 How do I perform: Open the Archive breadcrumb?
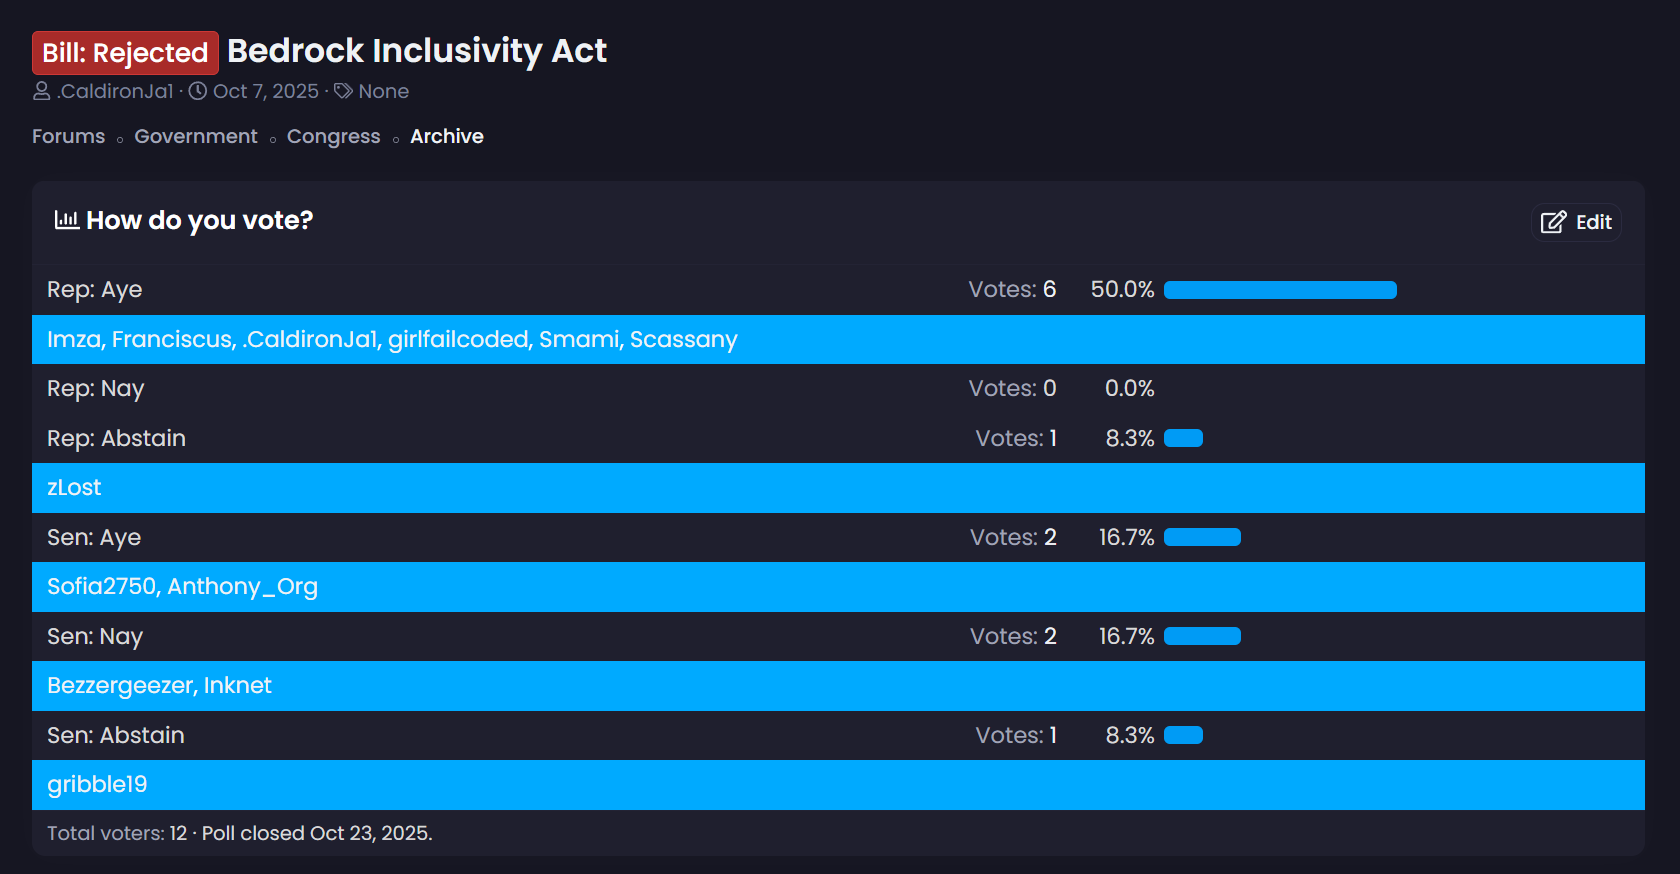pos(446,136)
